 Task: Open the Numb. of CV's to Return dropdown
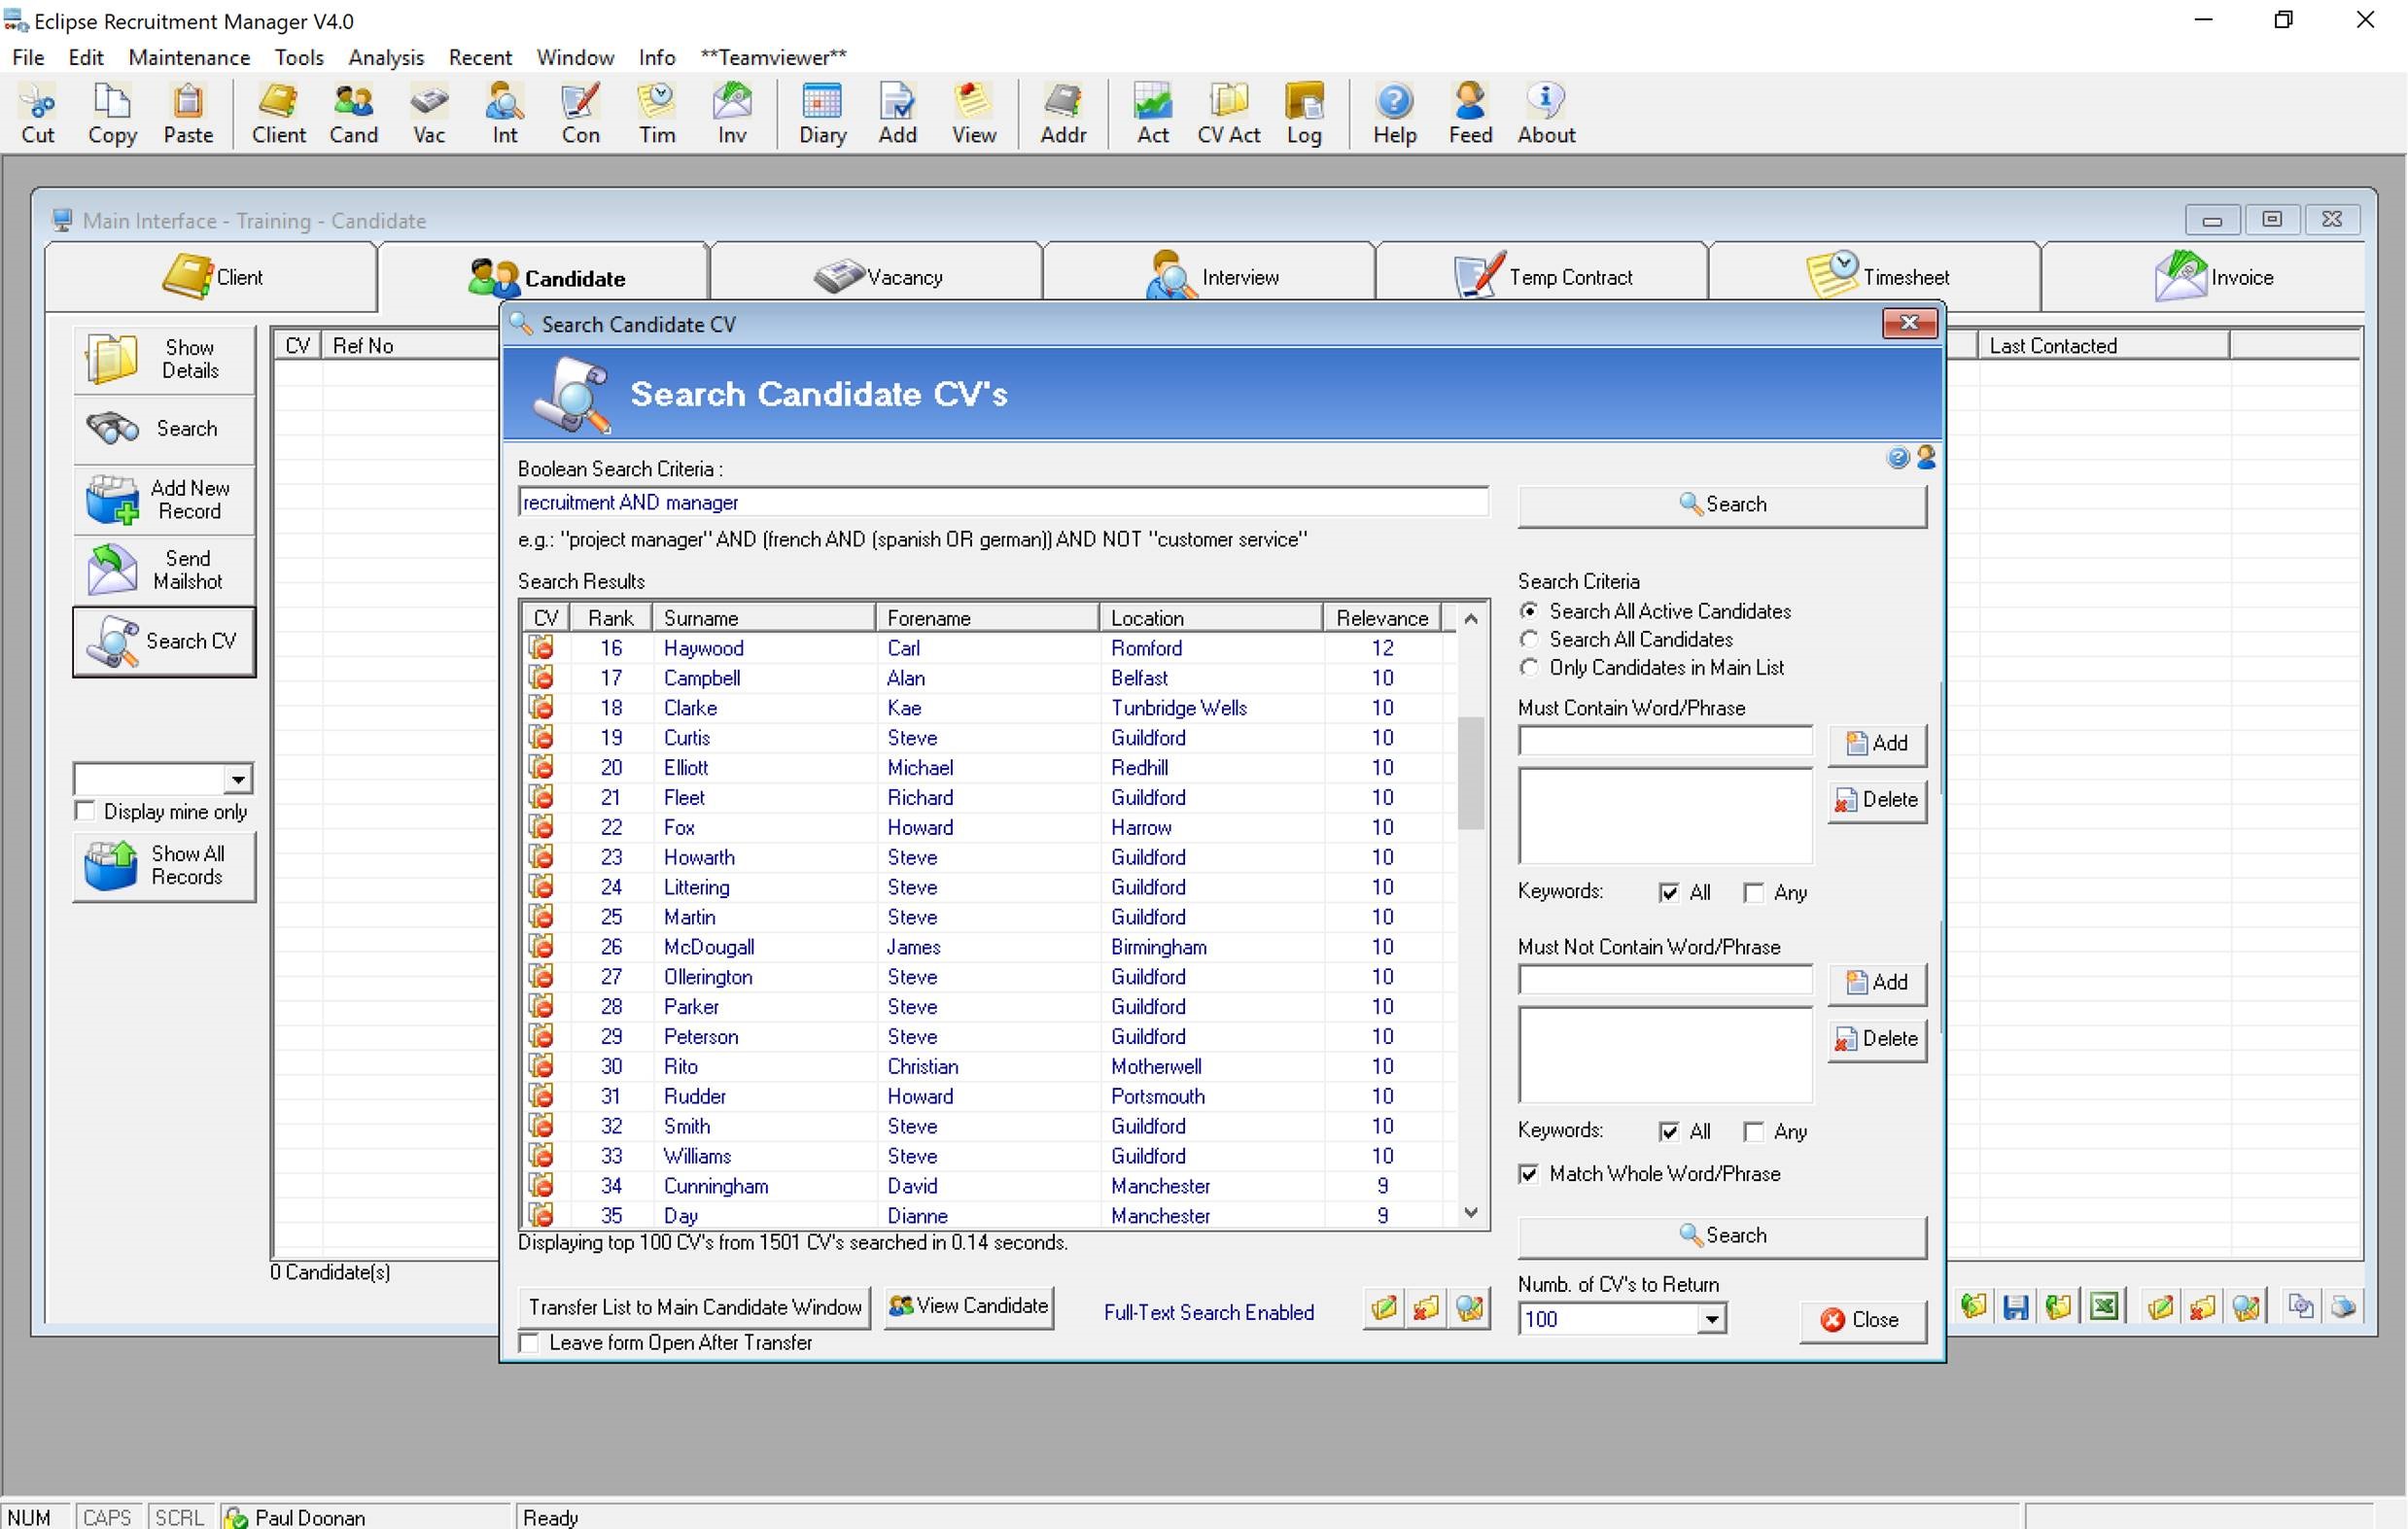point(1712,1319)
